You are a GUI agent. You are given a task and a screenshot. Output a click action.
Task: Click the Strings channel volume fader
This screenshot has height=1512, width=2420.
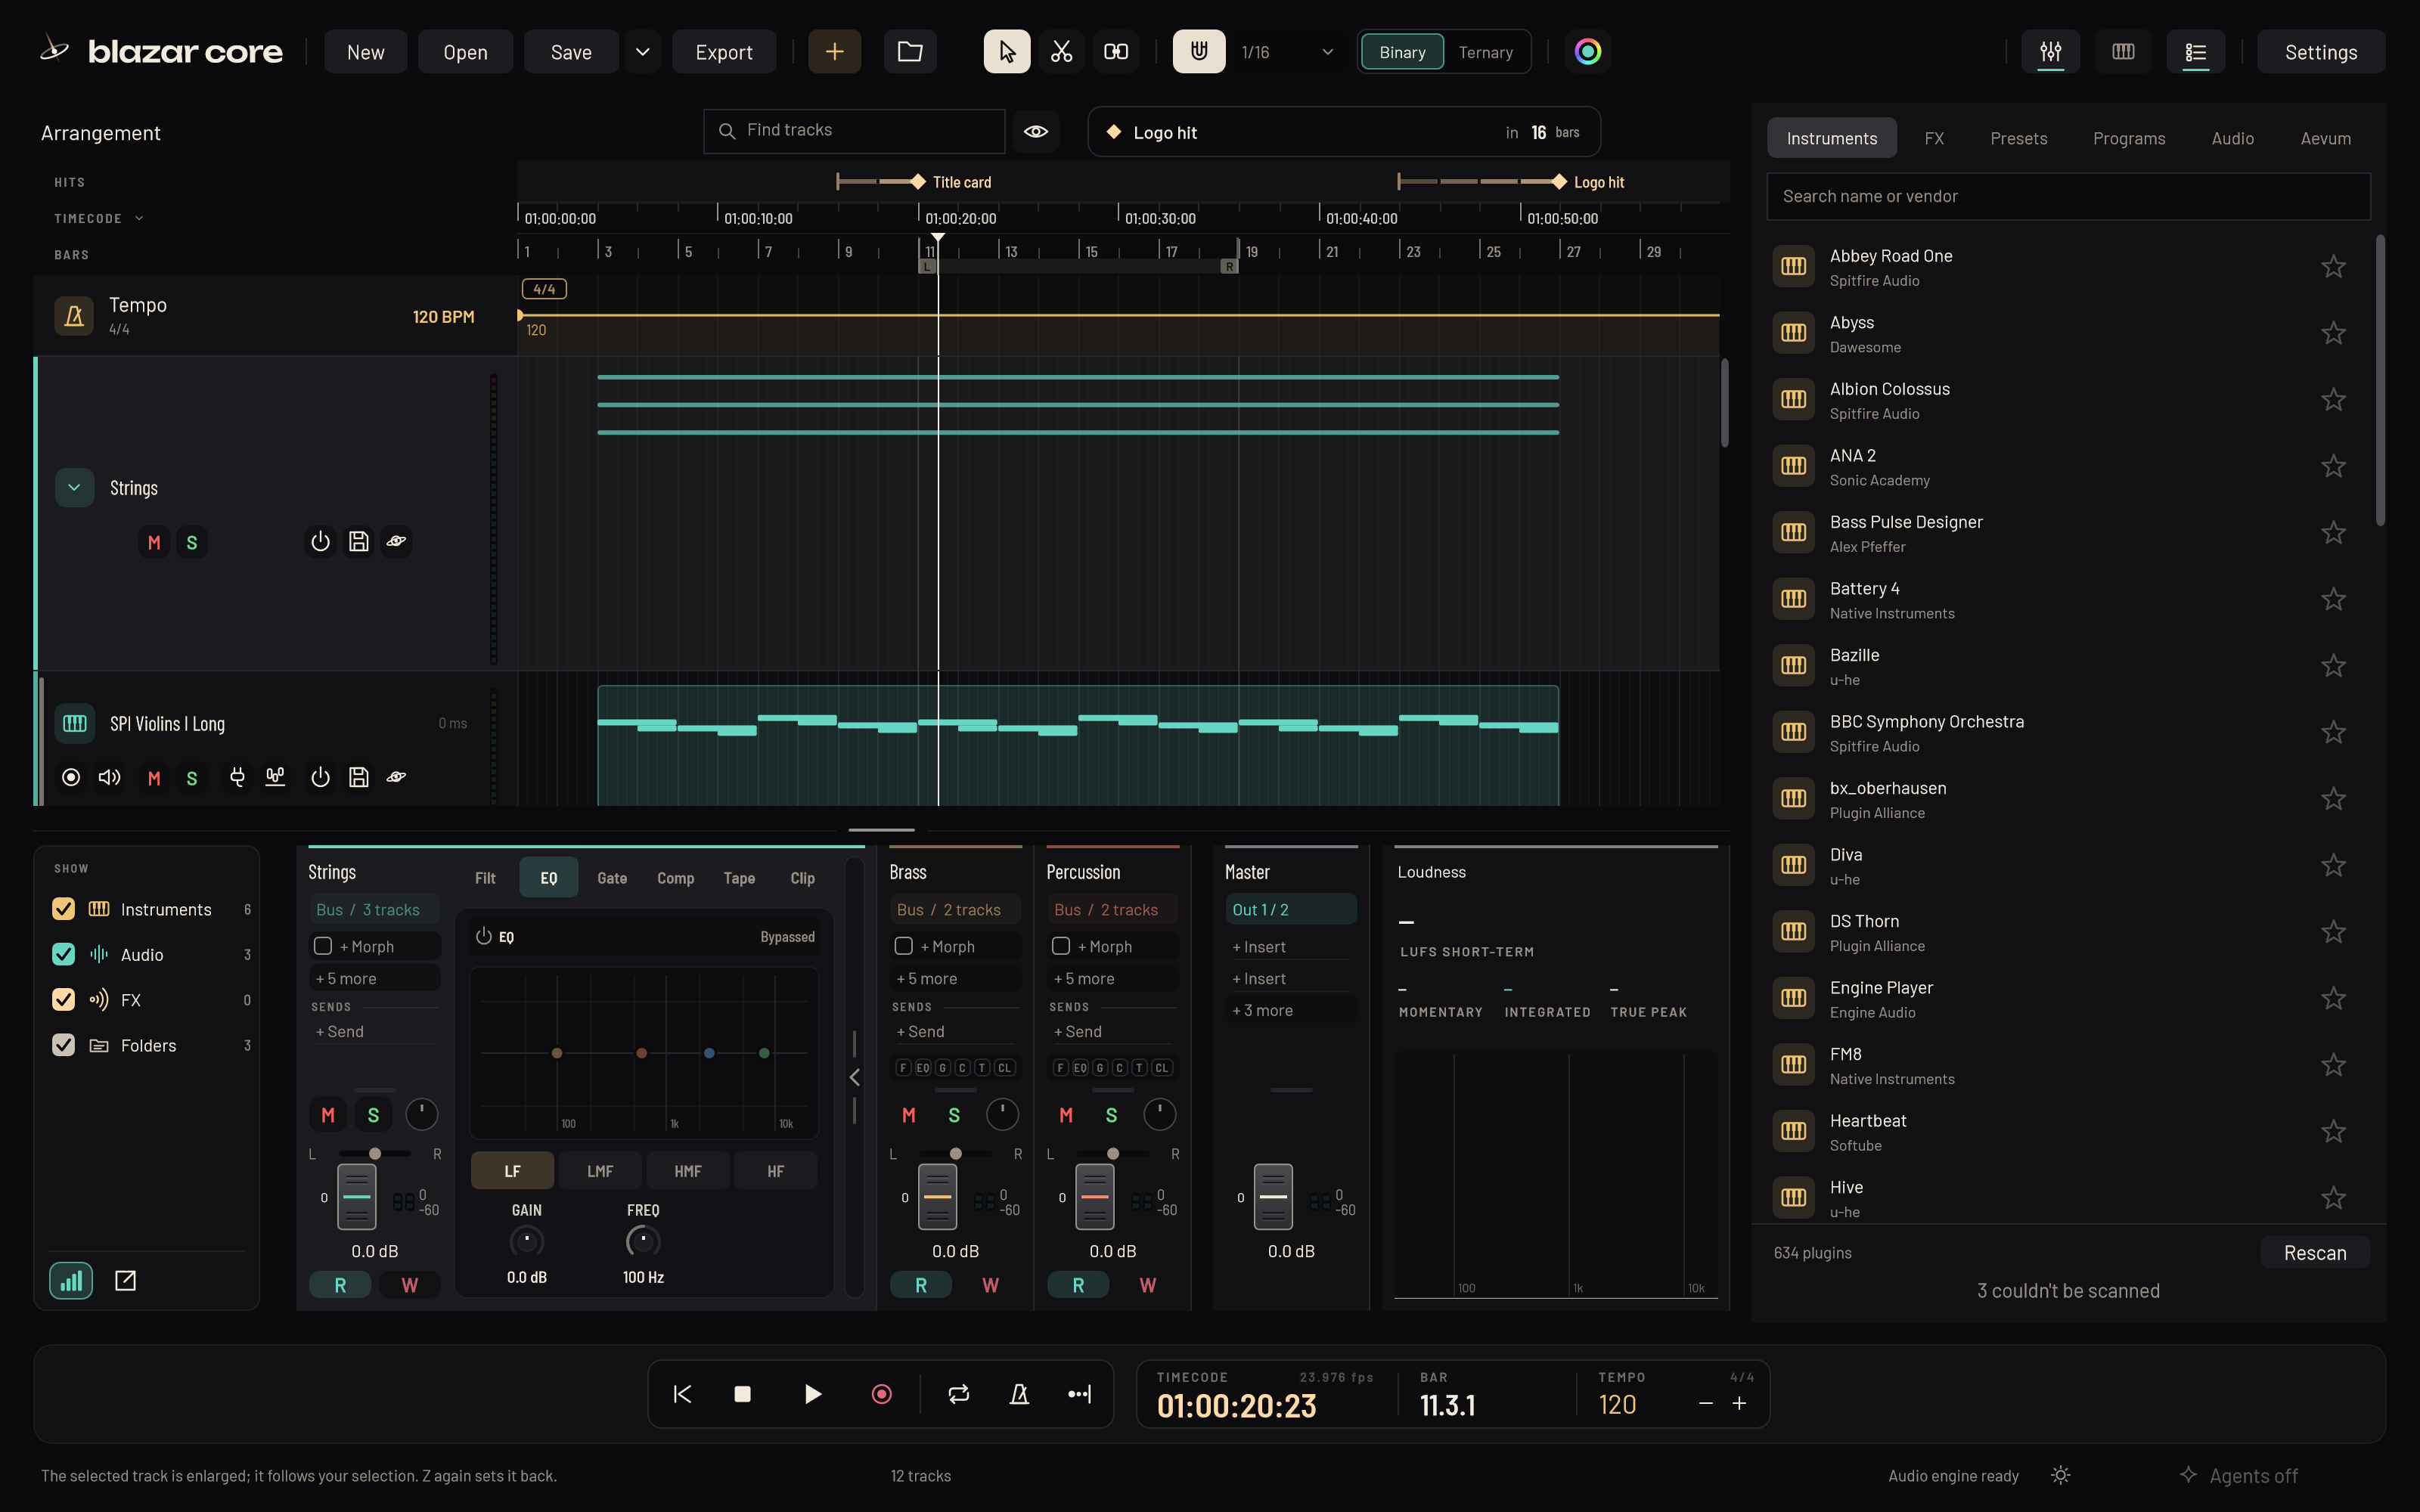click(357, 1197)
